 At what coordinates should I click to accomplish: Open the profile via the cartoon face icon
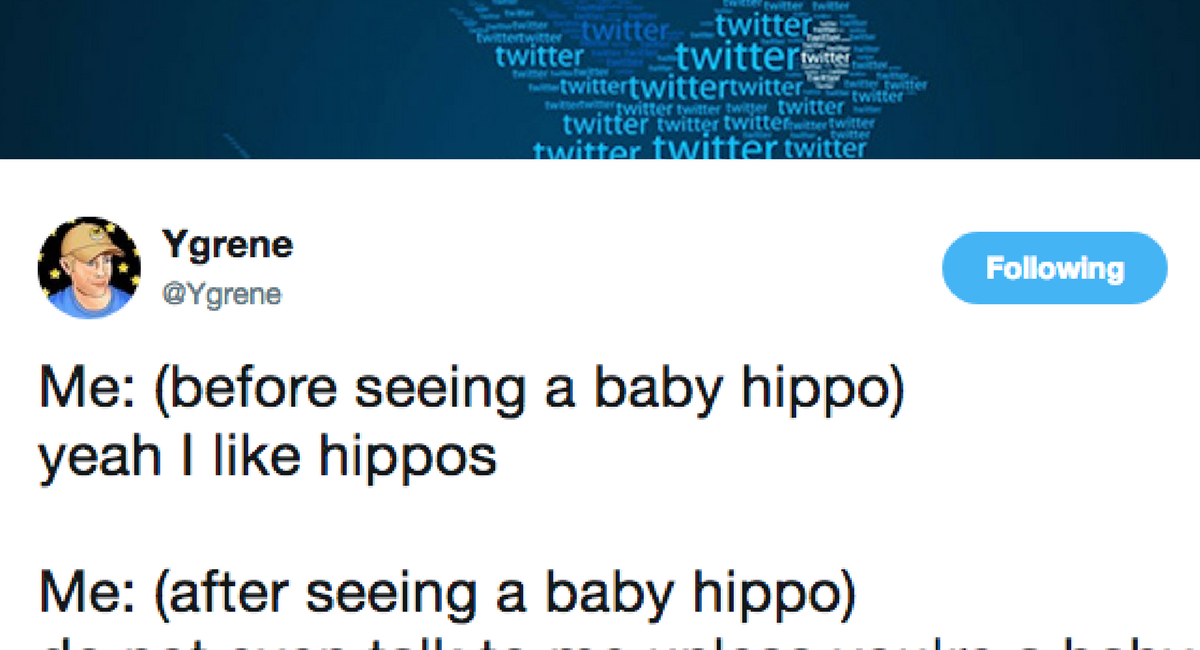coord(89,267)
